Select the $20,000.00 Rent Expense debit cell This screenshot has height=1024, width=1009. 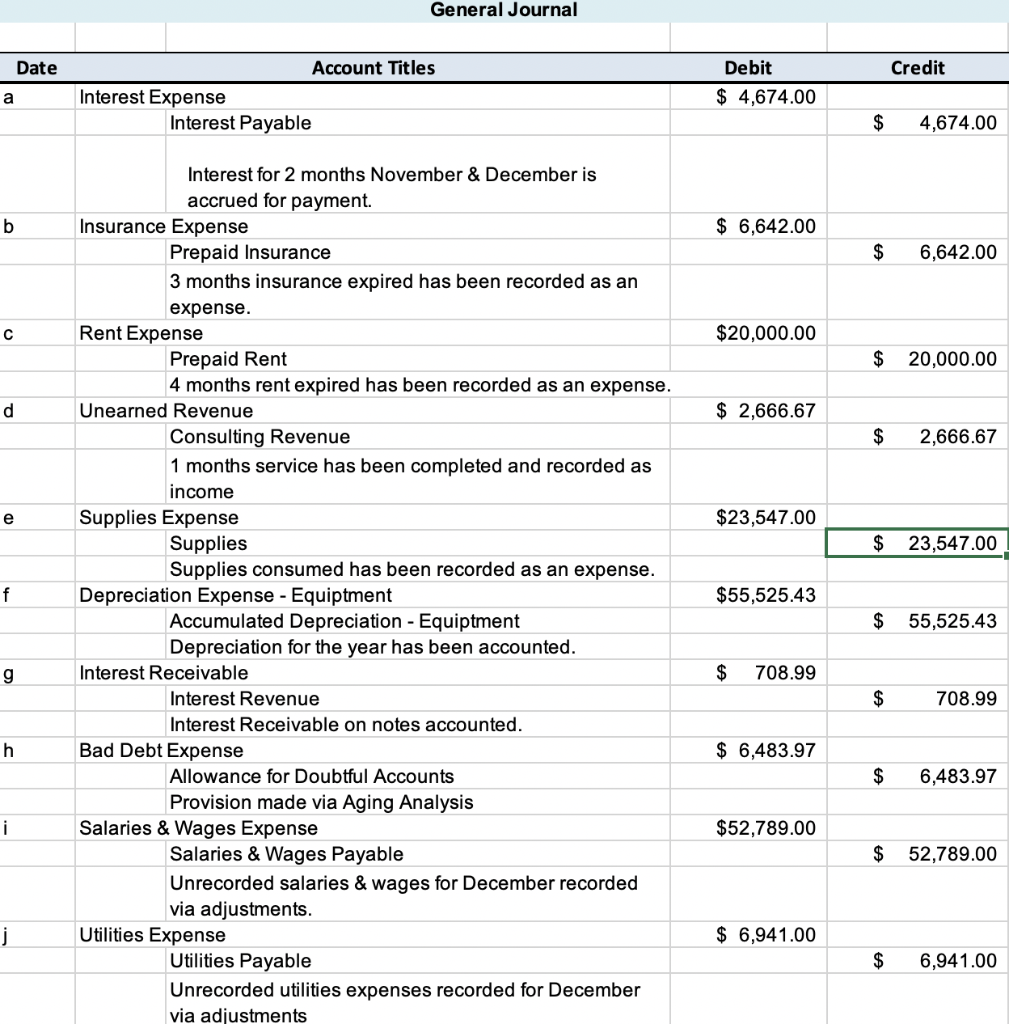click(x=748, y=332)
